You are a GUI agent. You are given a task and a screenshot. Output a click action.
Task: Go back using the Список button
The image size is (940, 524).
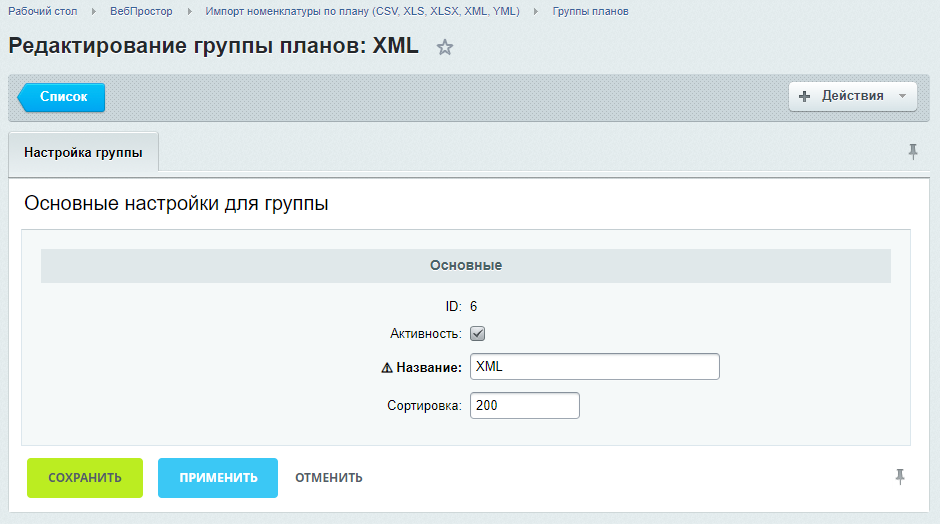click(61, 97)
